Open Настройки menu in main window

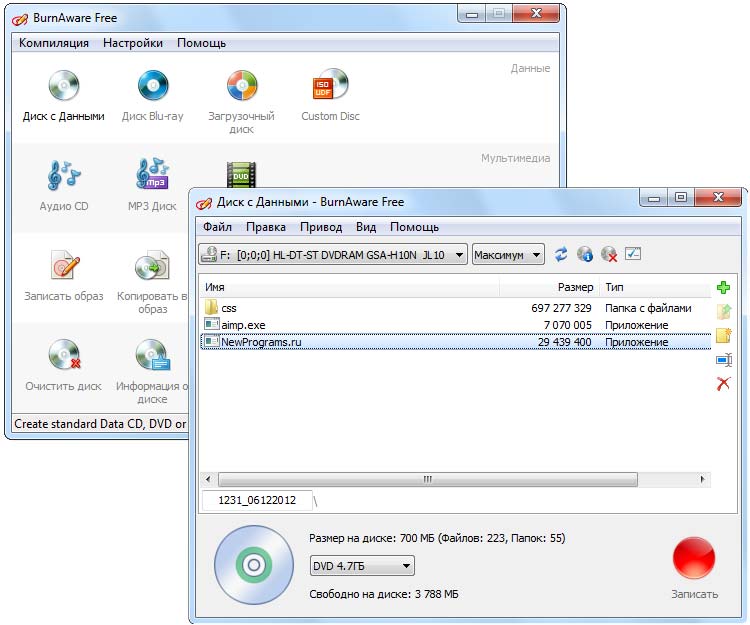coord(132,43)
